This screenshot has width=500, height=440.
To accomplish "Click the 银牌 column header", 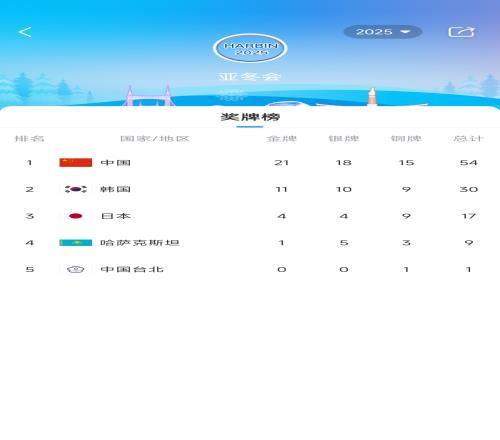I will coord(344,139).
